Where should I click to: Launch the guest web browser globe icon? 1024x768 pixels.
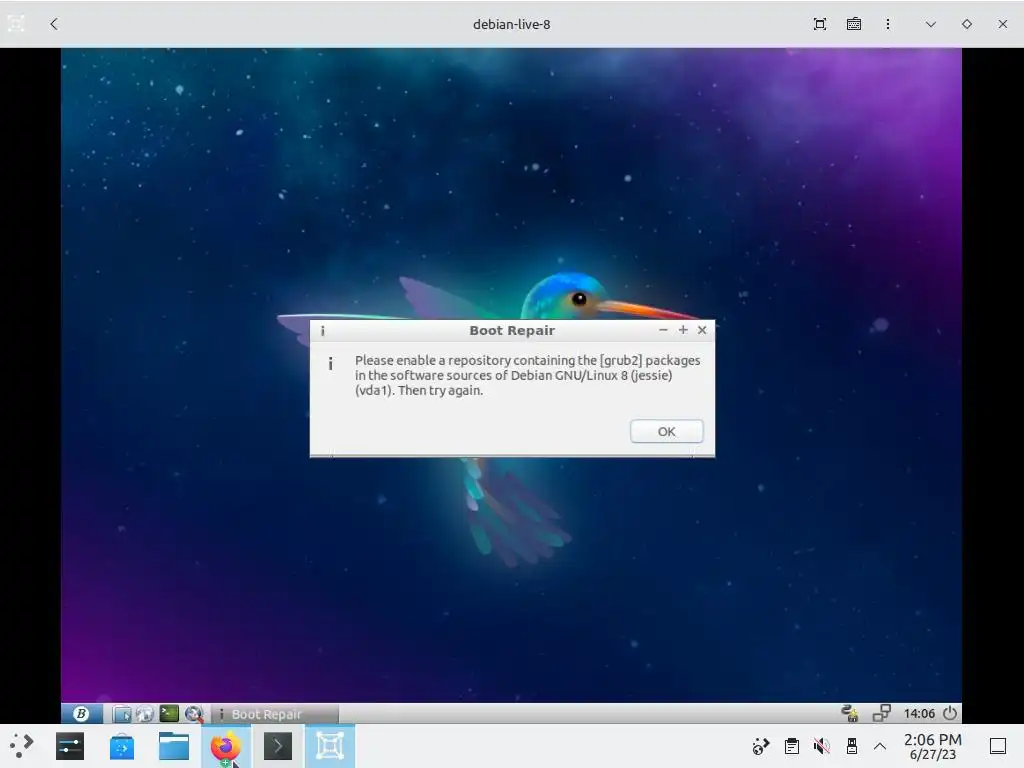pos(145,714)
